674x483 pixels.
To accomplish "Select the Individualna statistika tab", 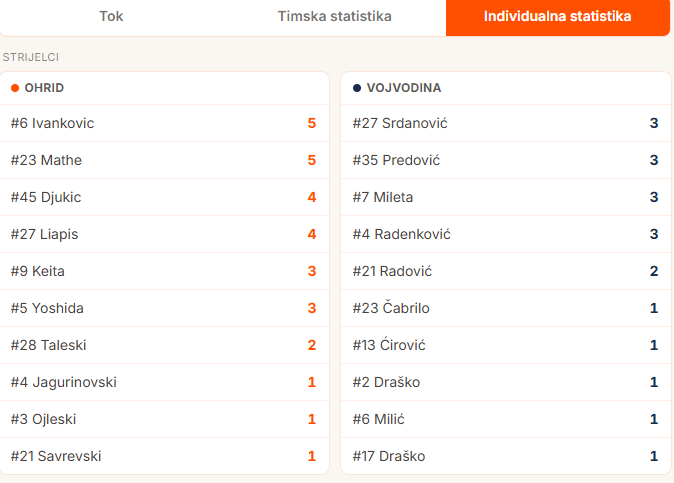I will (x=558, y=16).
